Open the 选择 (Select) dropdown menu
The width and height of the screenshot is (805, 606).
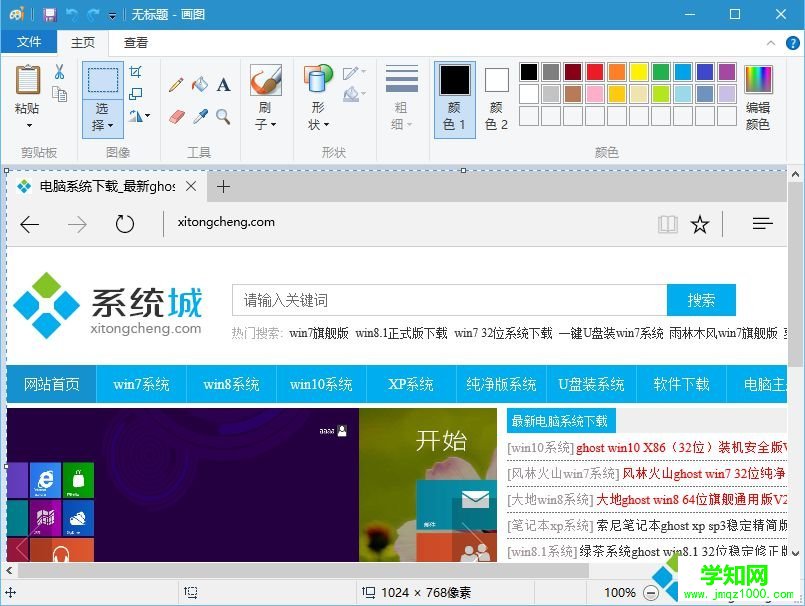click(x=105, y=115)
